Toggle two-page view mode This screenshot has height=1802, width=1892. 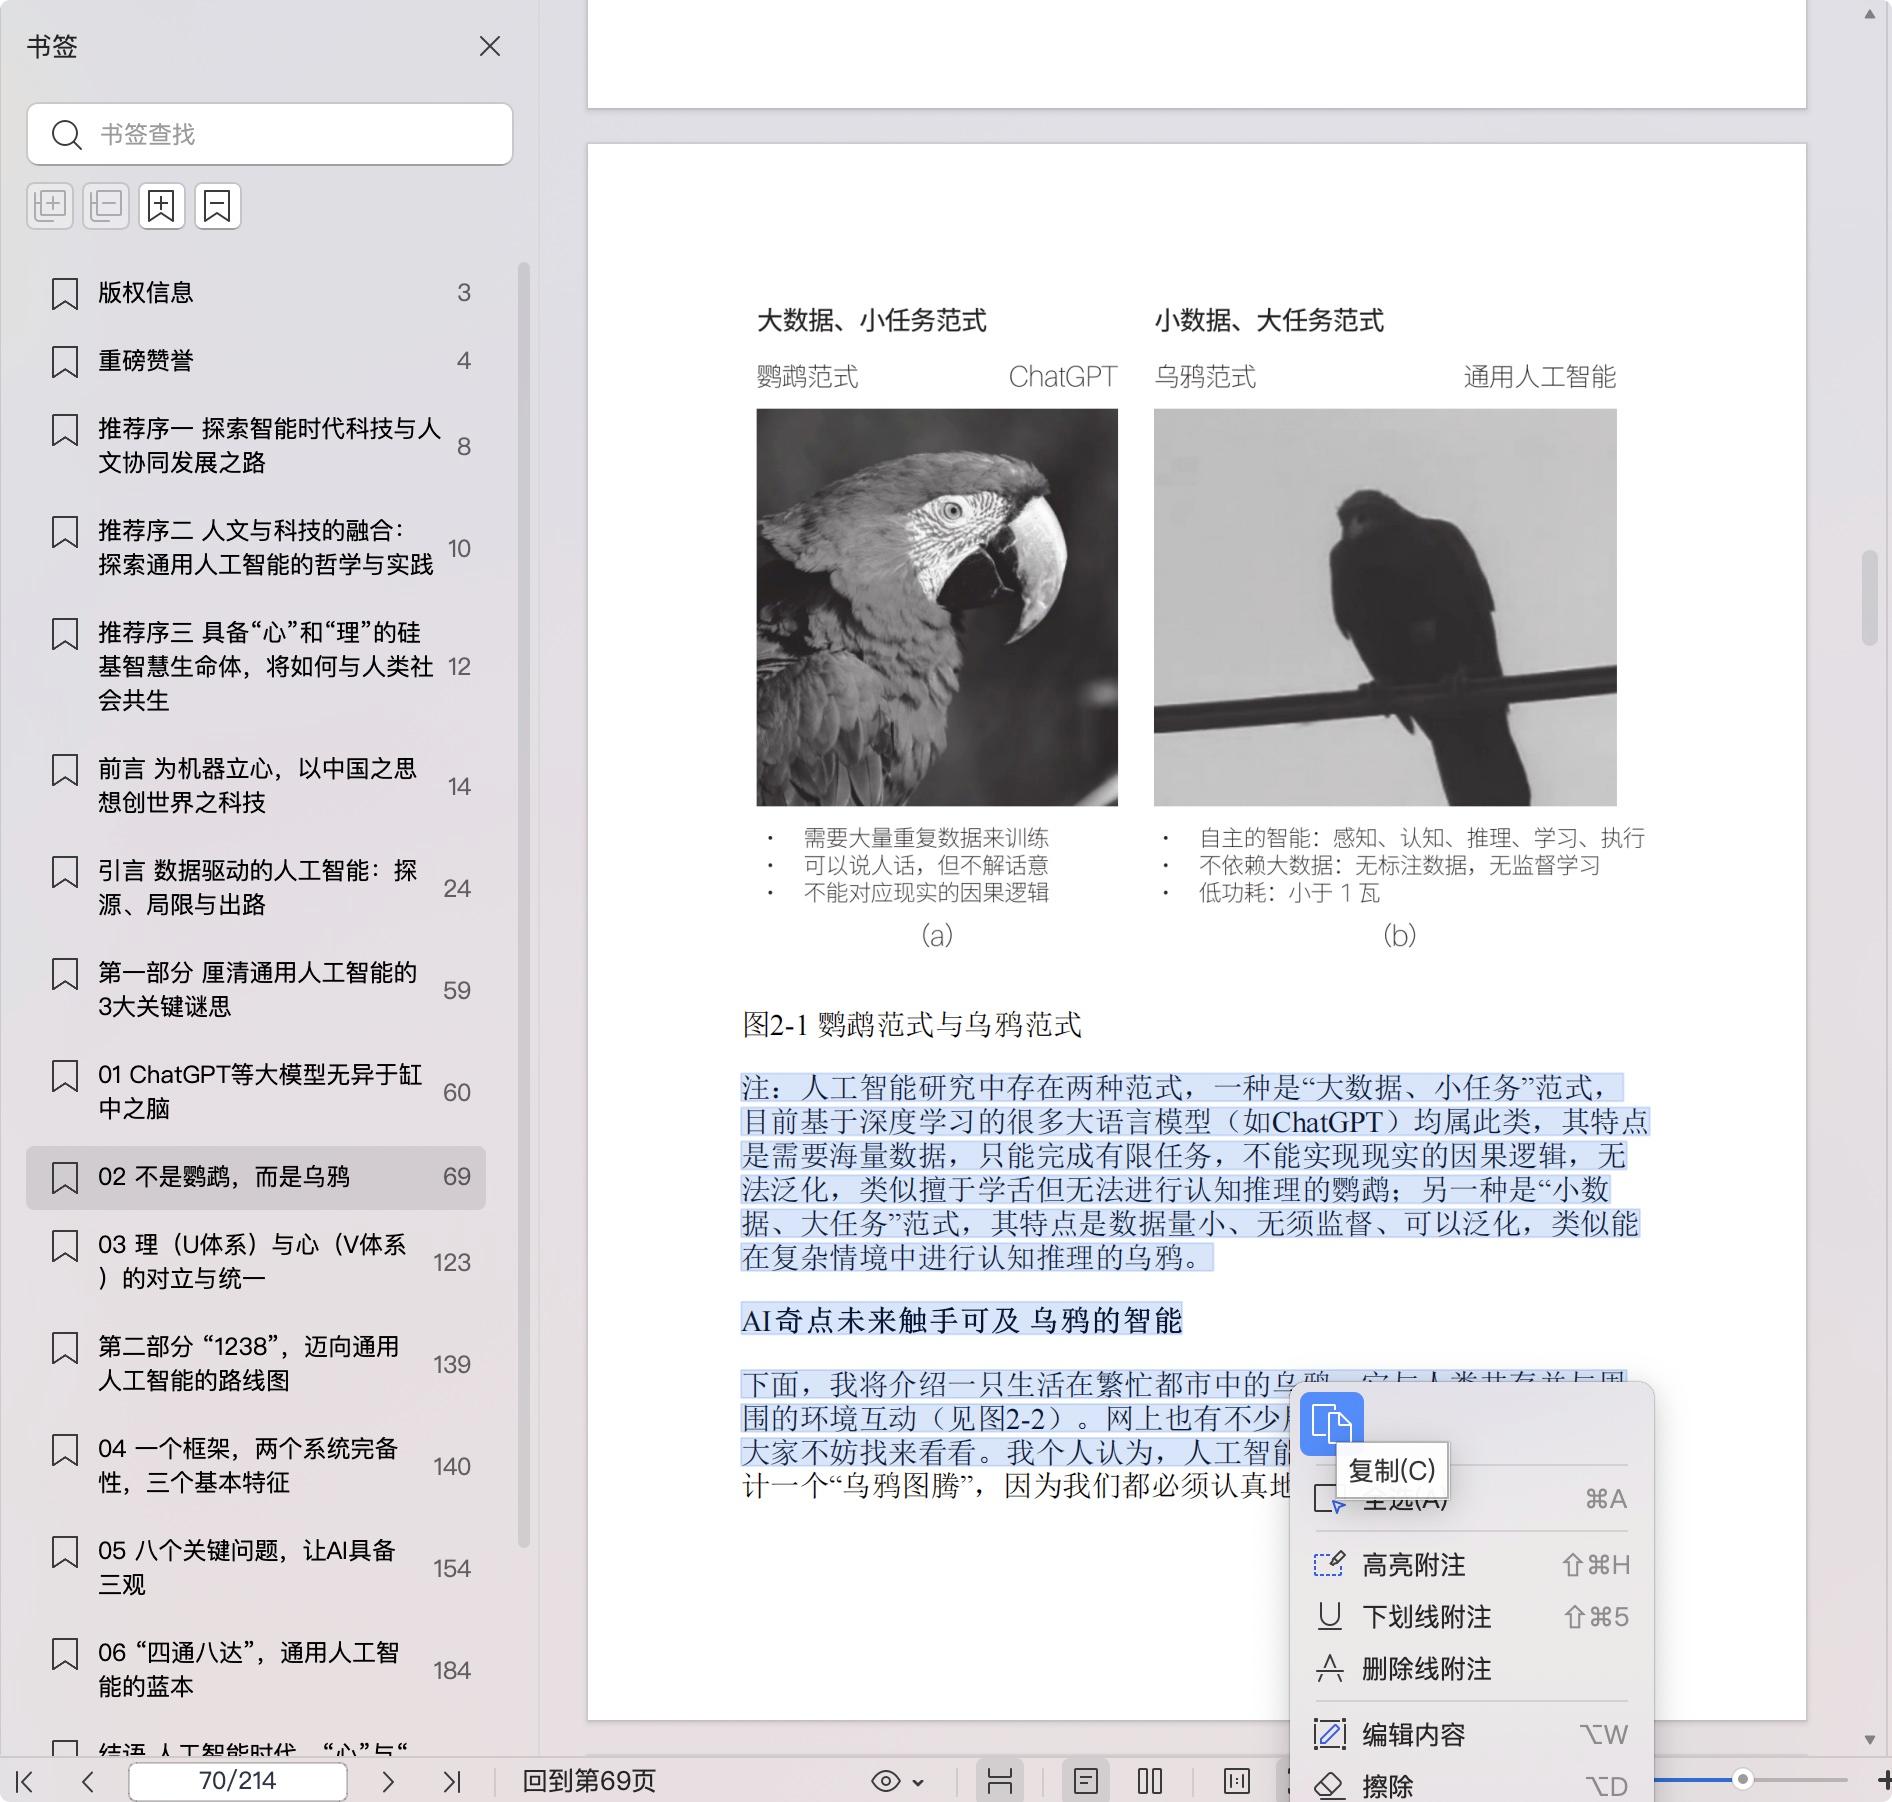1150,1781
